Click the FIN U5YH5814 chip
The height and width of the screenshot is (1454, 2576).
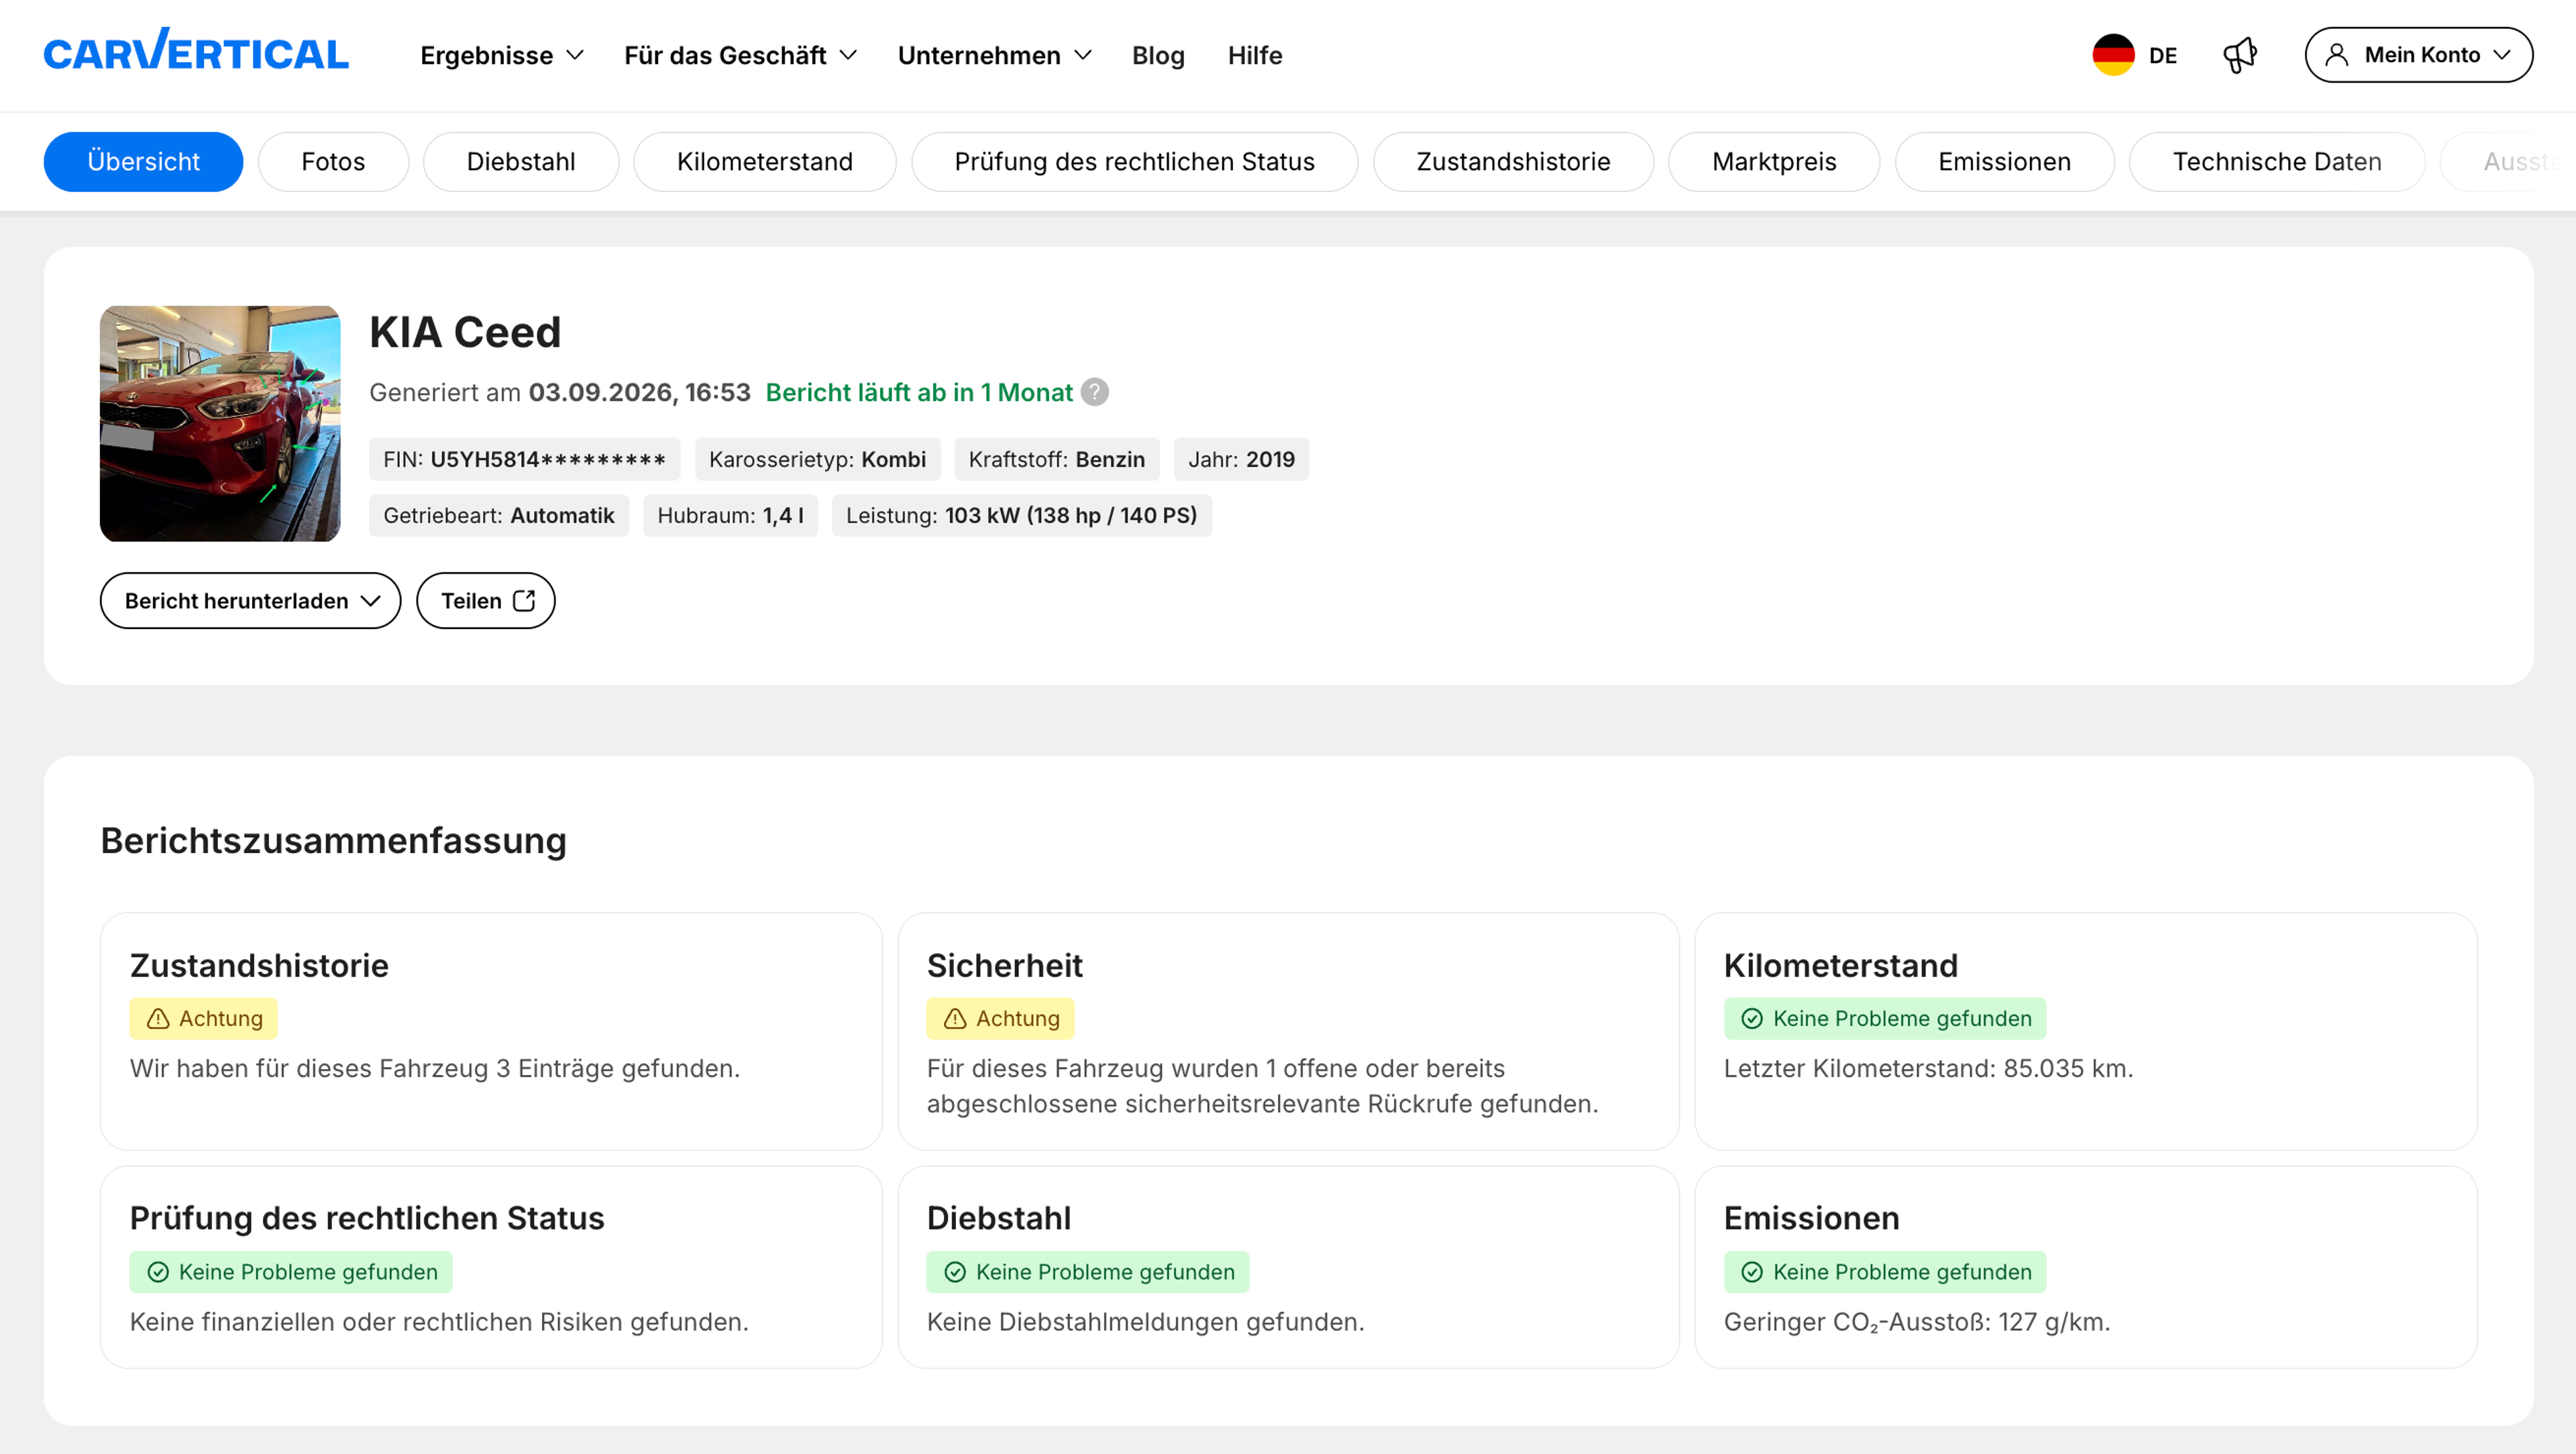(x=525, y=459)
